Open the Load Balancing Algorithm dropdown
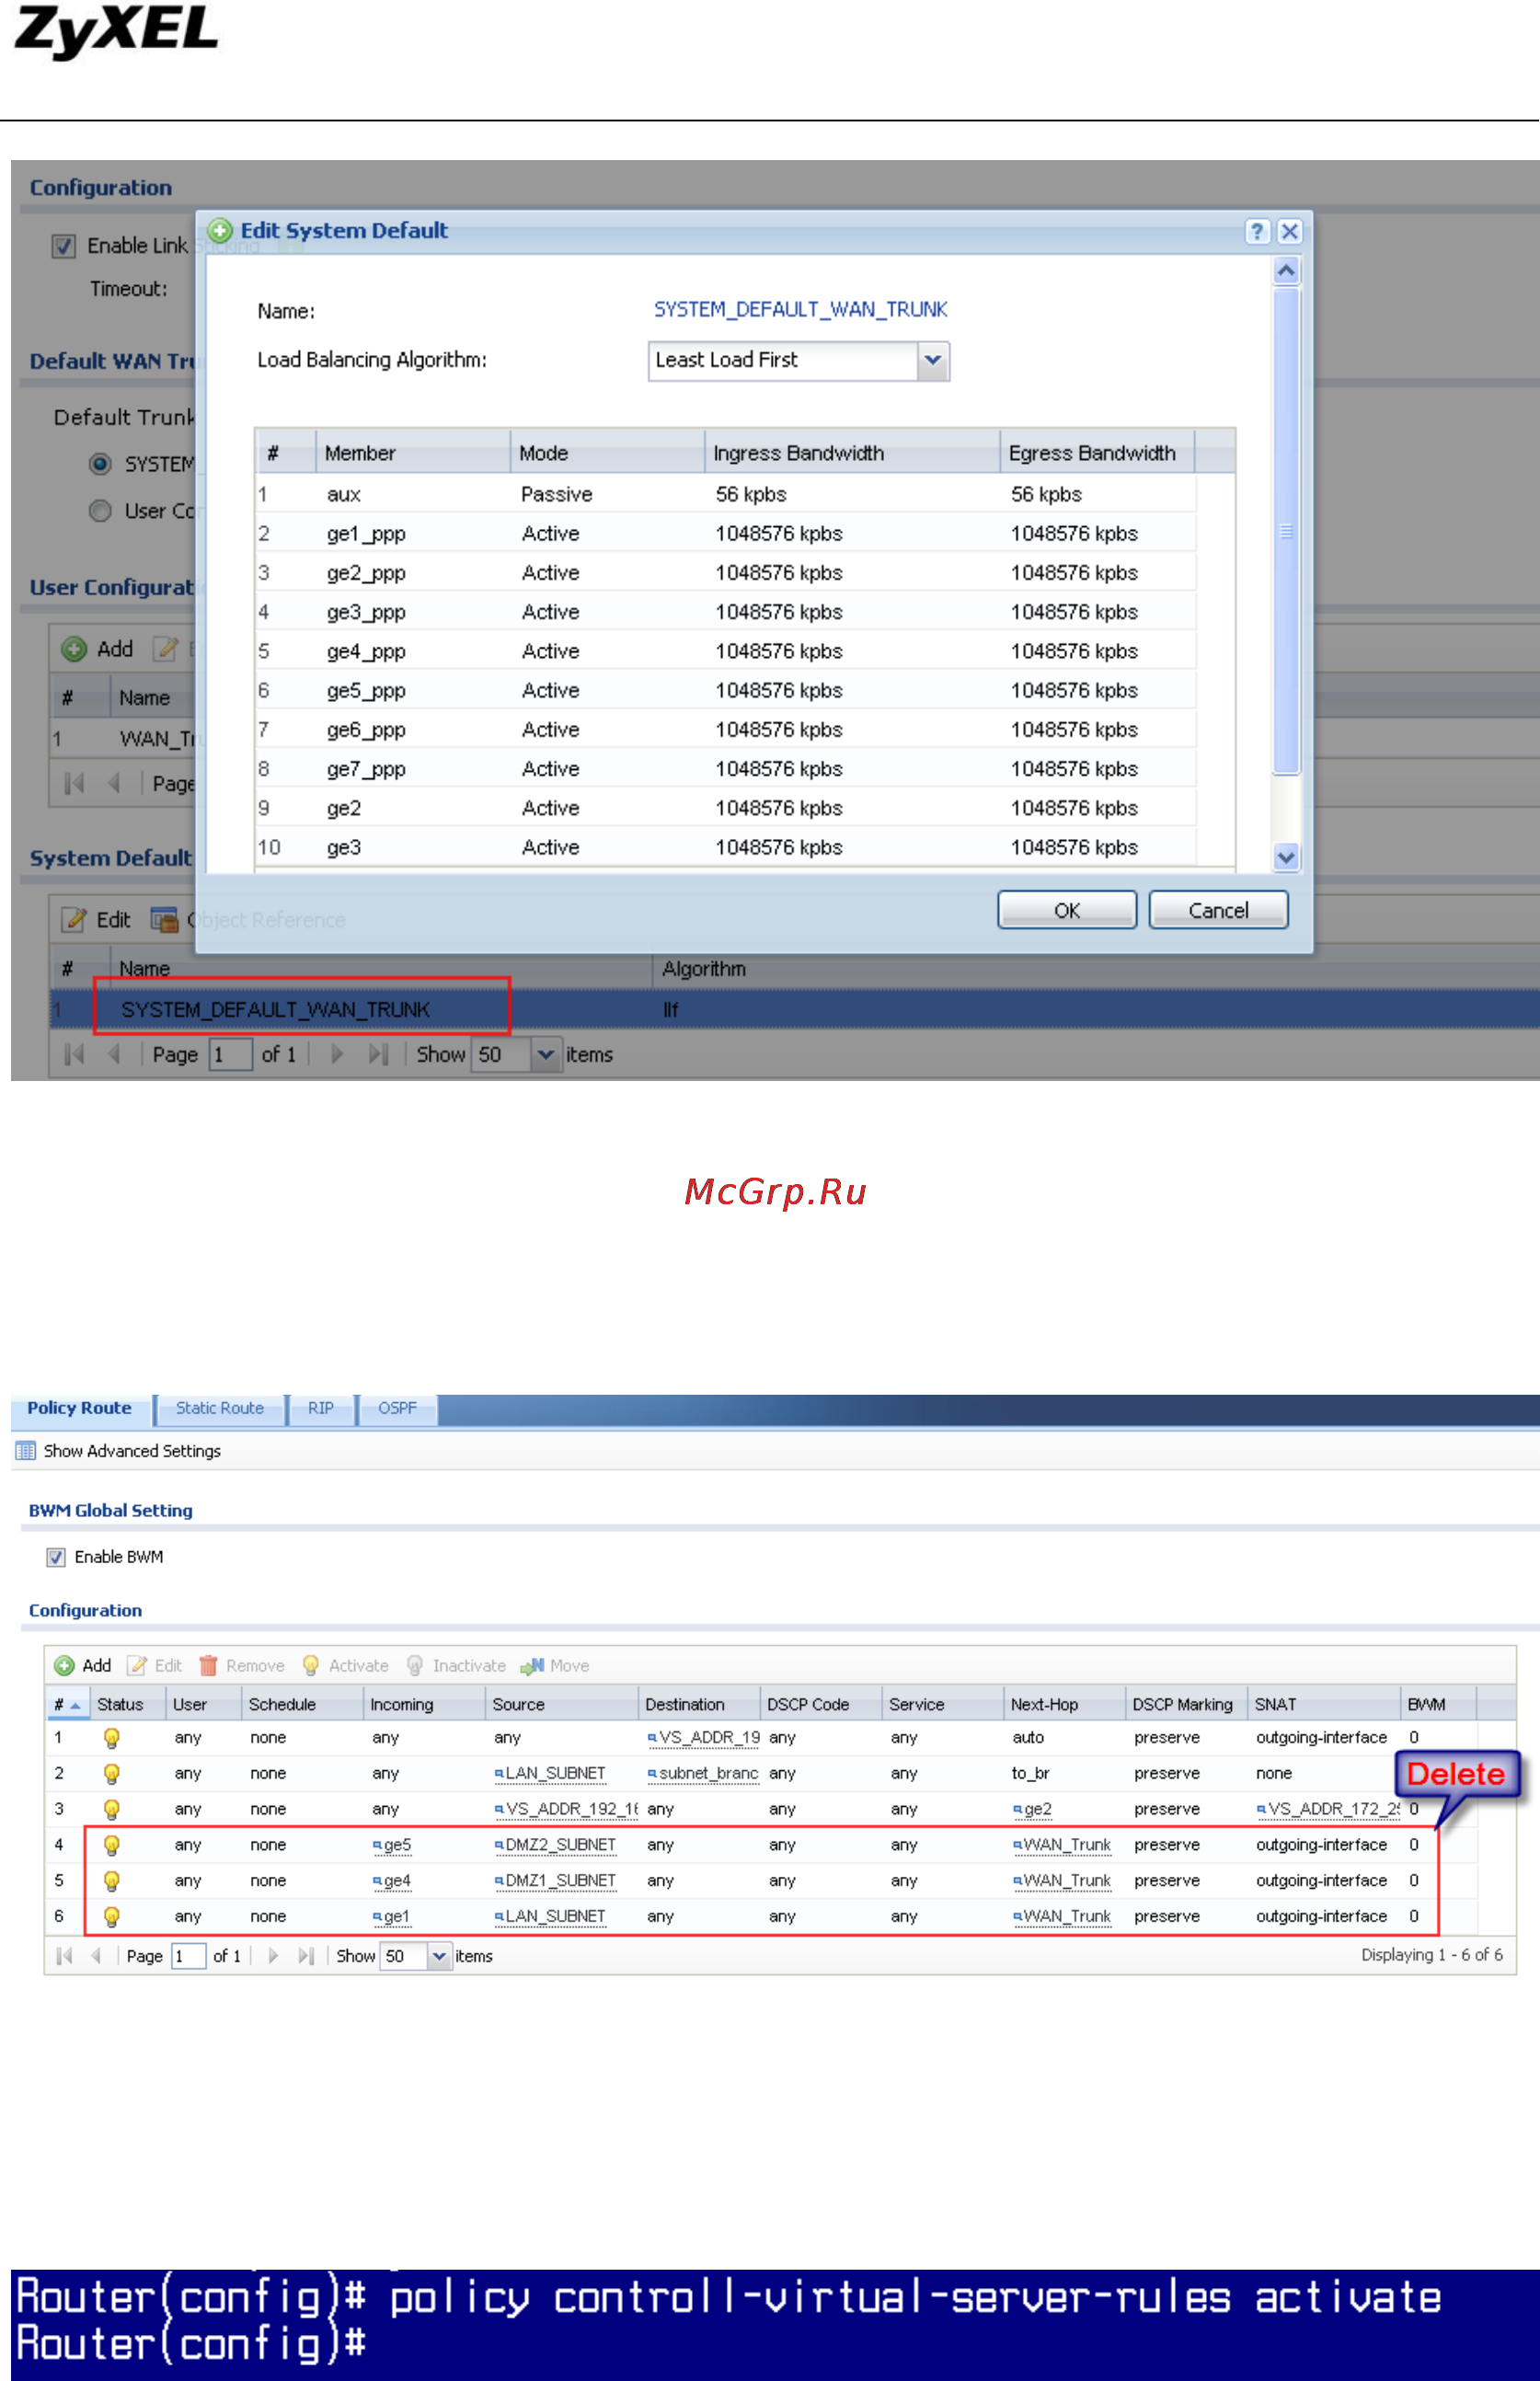 pyautogui.click(x=932, y=360)
